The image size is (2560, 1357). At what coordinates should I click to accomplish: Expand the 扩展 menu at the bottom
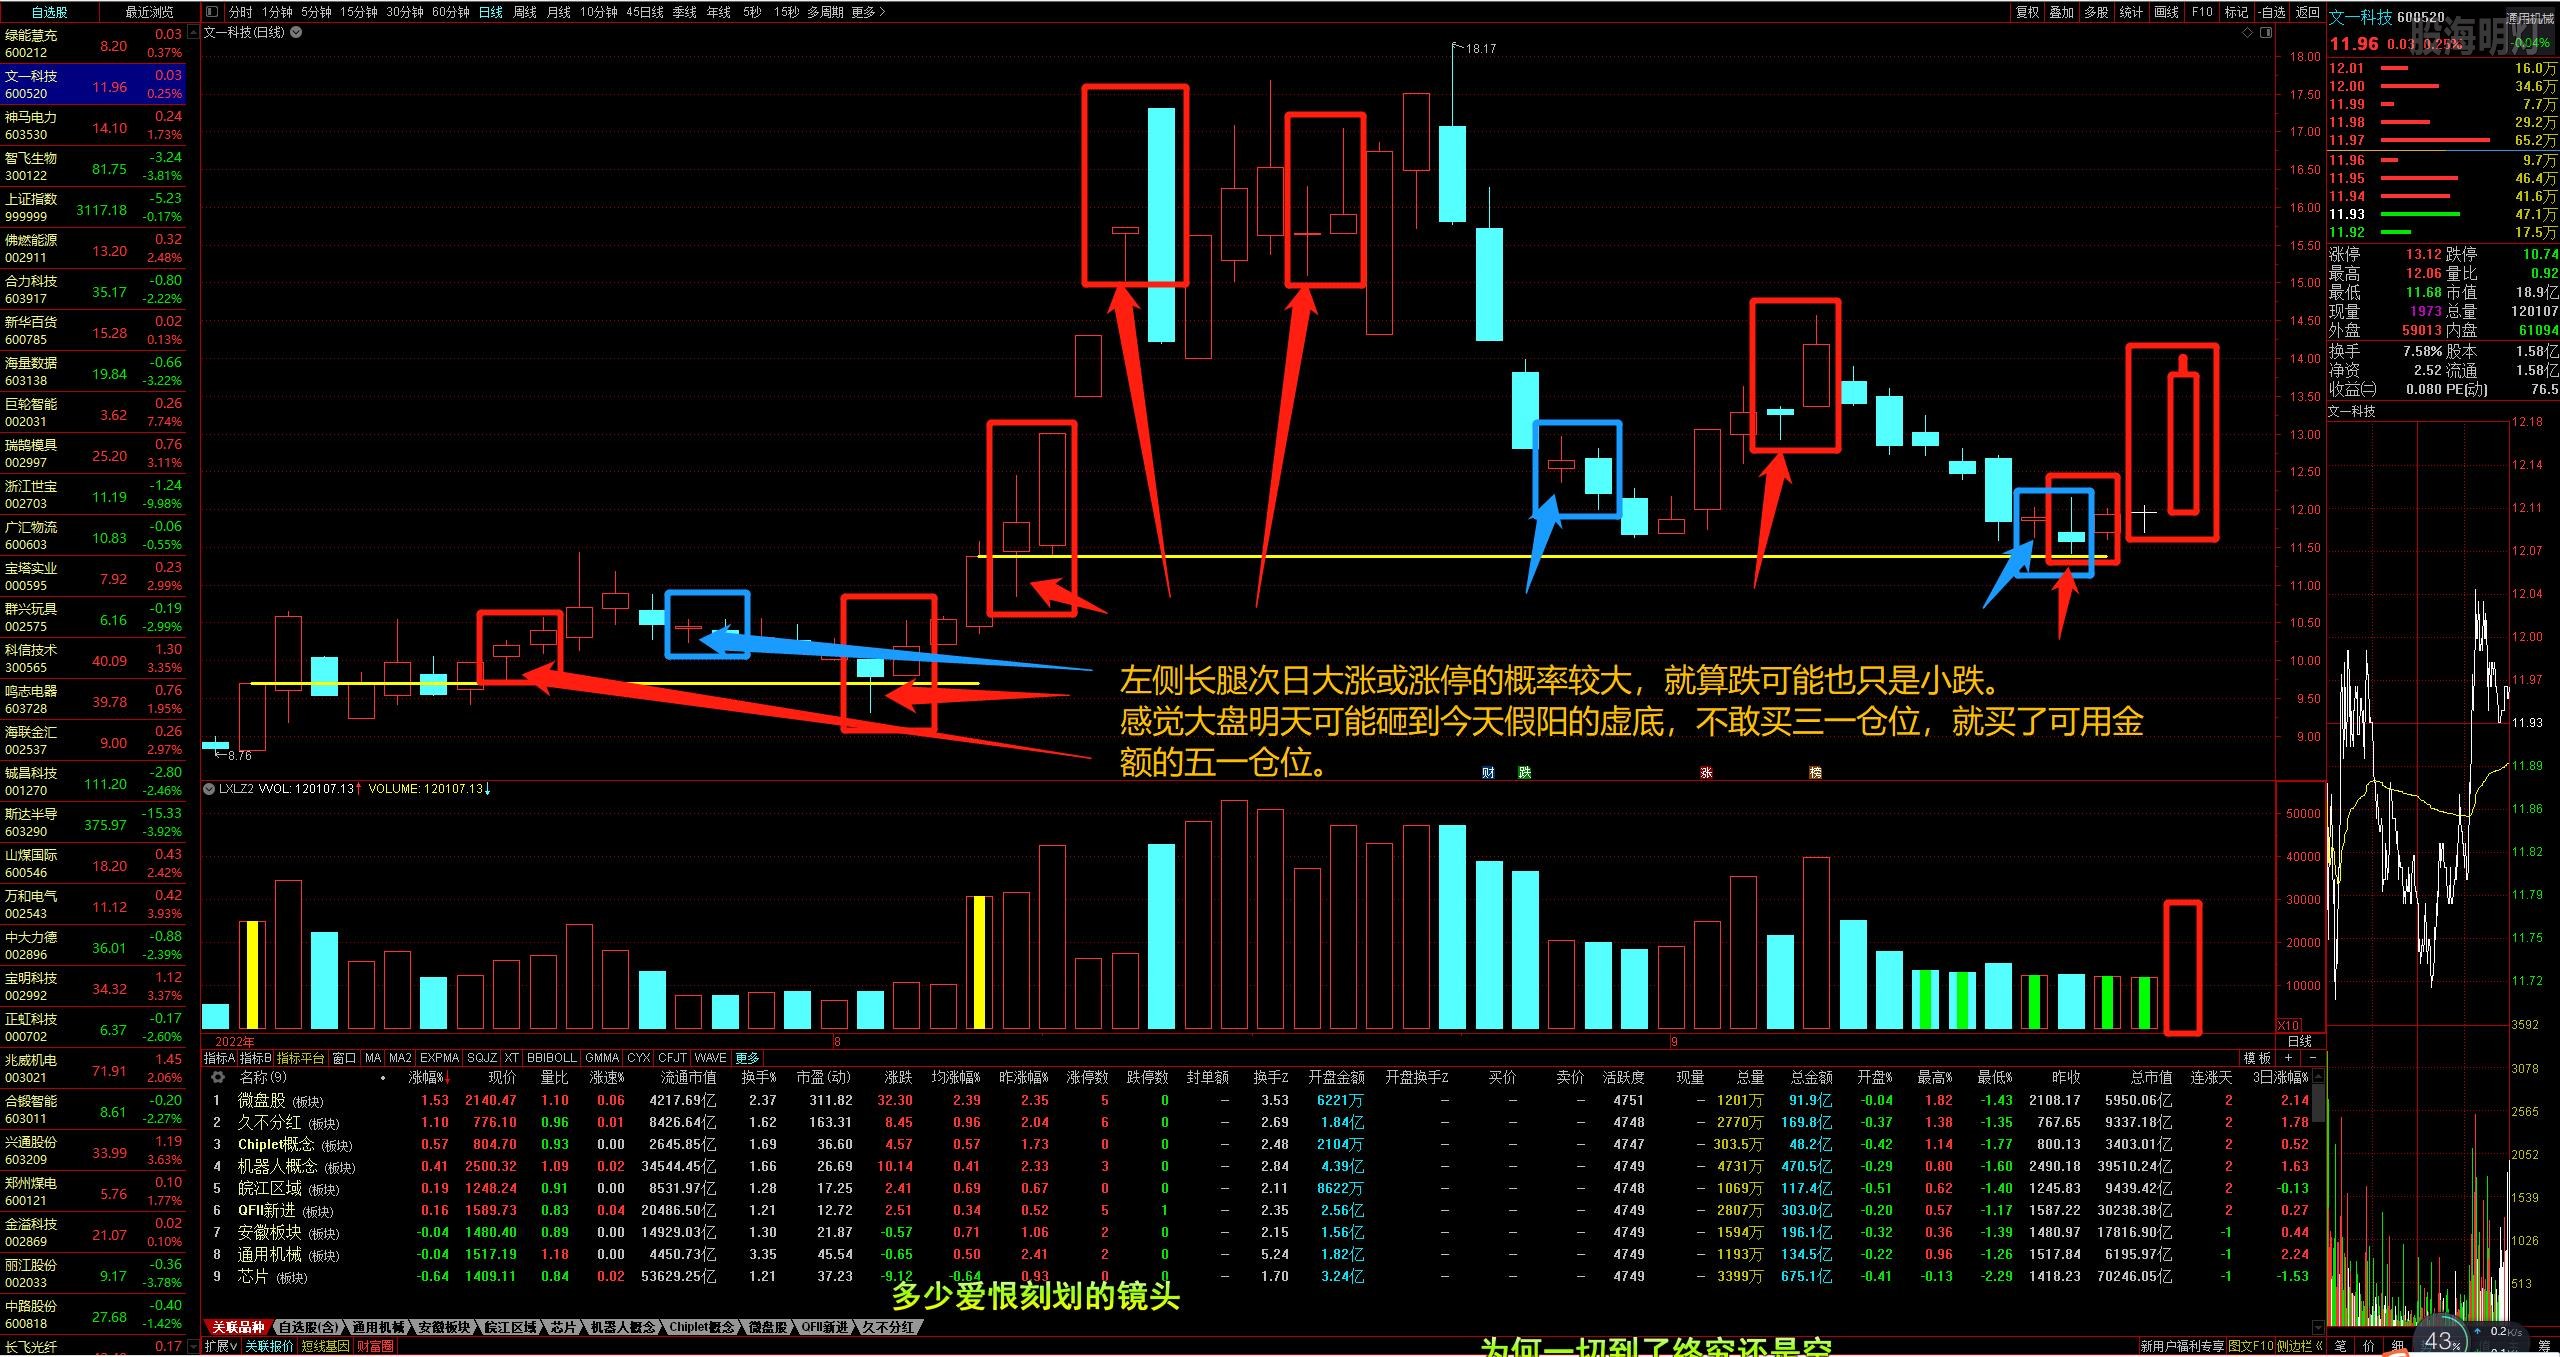pos(221,1346)
